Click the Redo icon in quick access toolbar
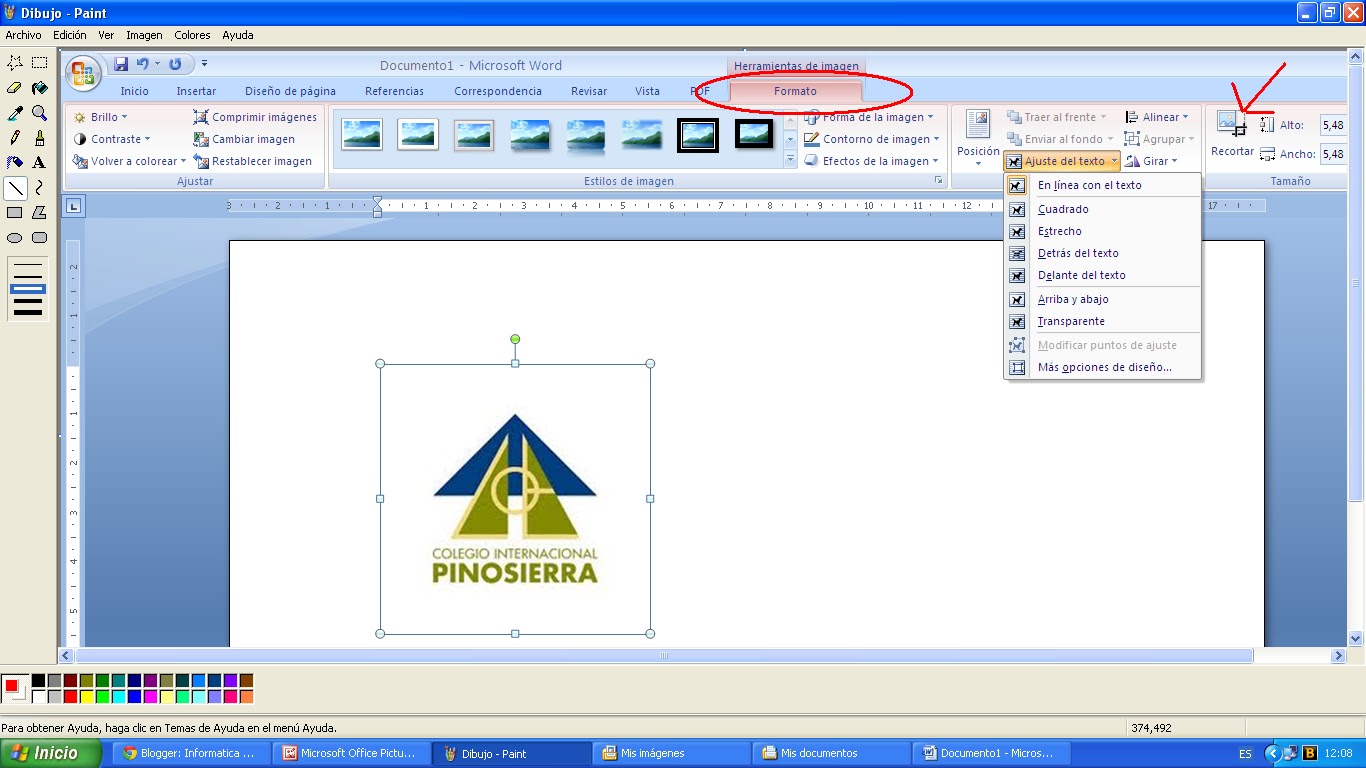The height and width of the screenshot is (768, 1366). (175, 64)
